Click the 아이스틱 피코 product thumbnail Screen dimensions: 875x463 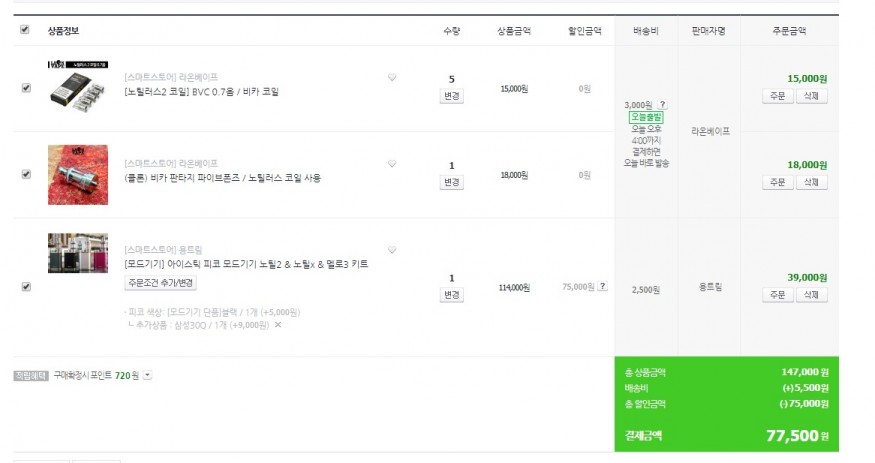[x=77, y=253]
